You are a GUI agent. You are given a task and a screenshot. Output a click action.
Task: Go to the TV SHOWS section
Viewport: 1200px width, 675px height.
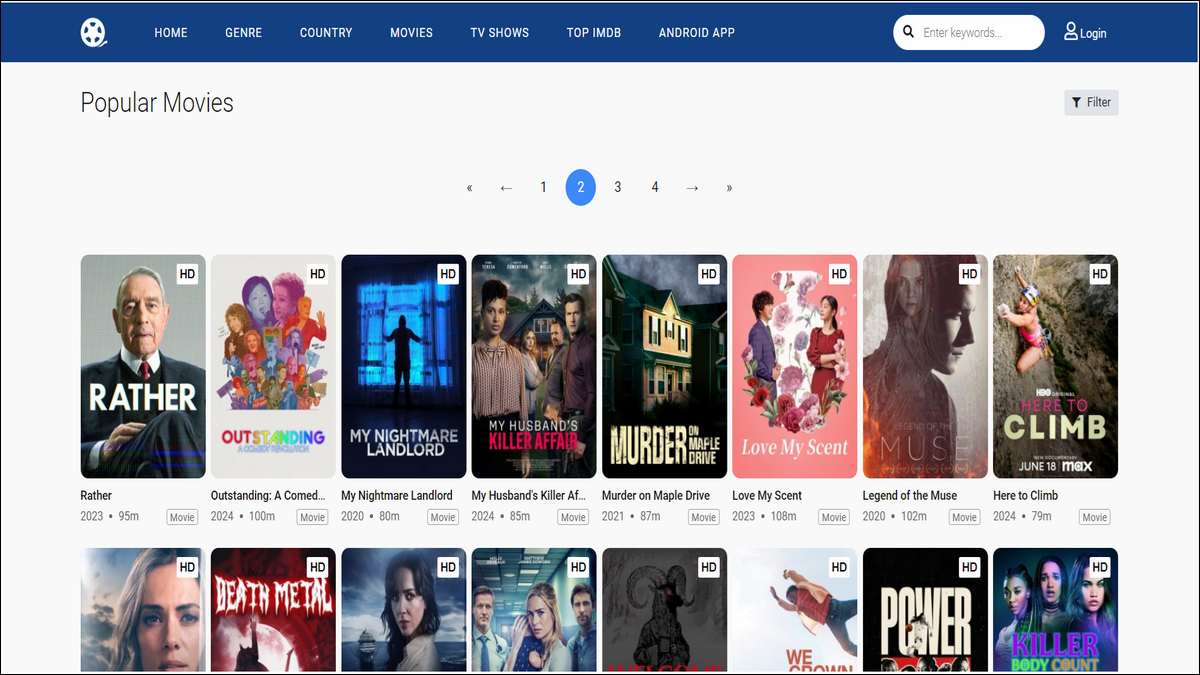coord(500,32)
